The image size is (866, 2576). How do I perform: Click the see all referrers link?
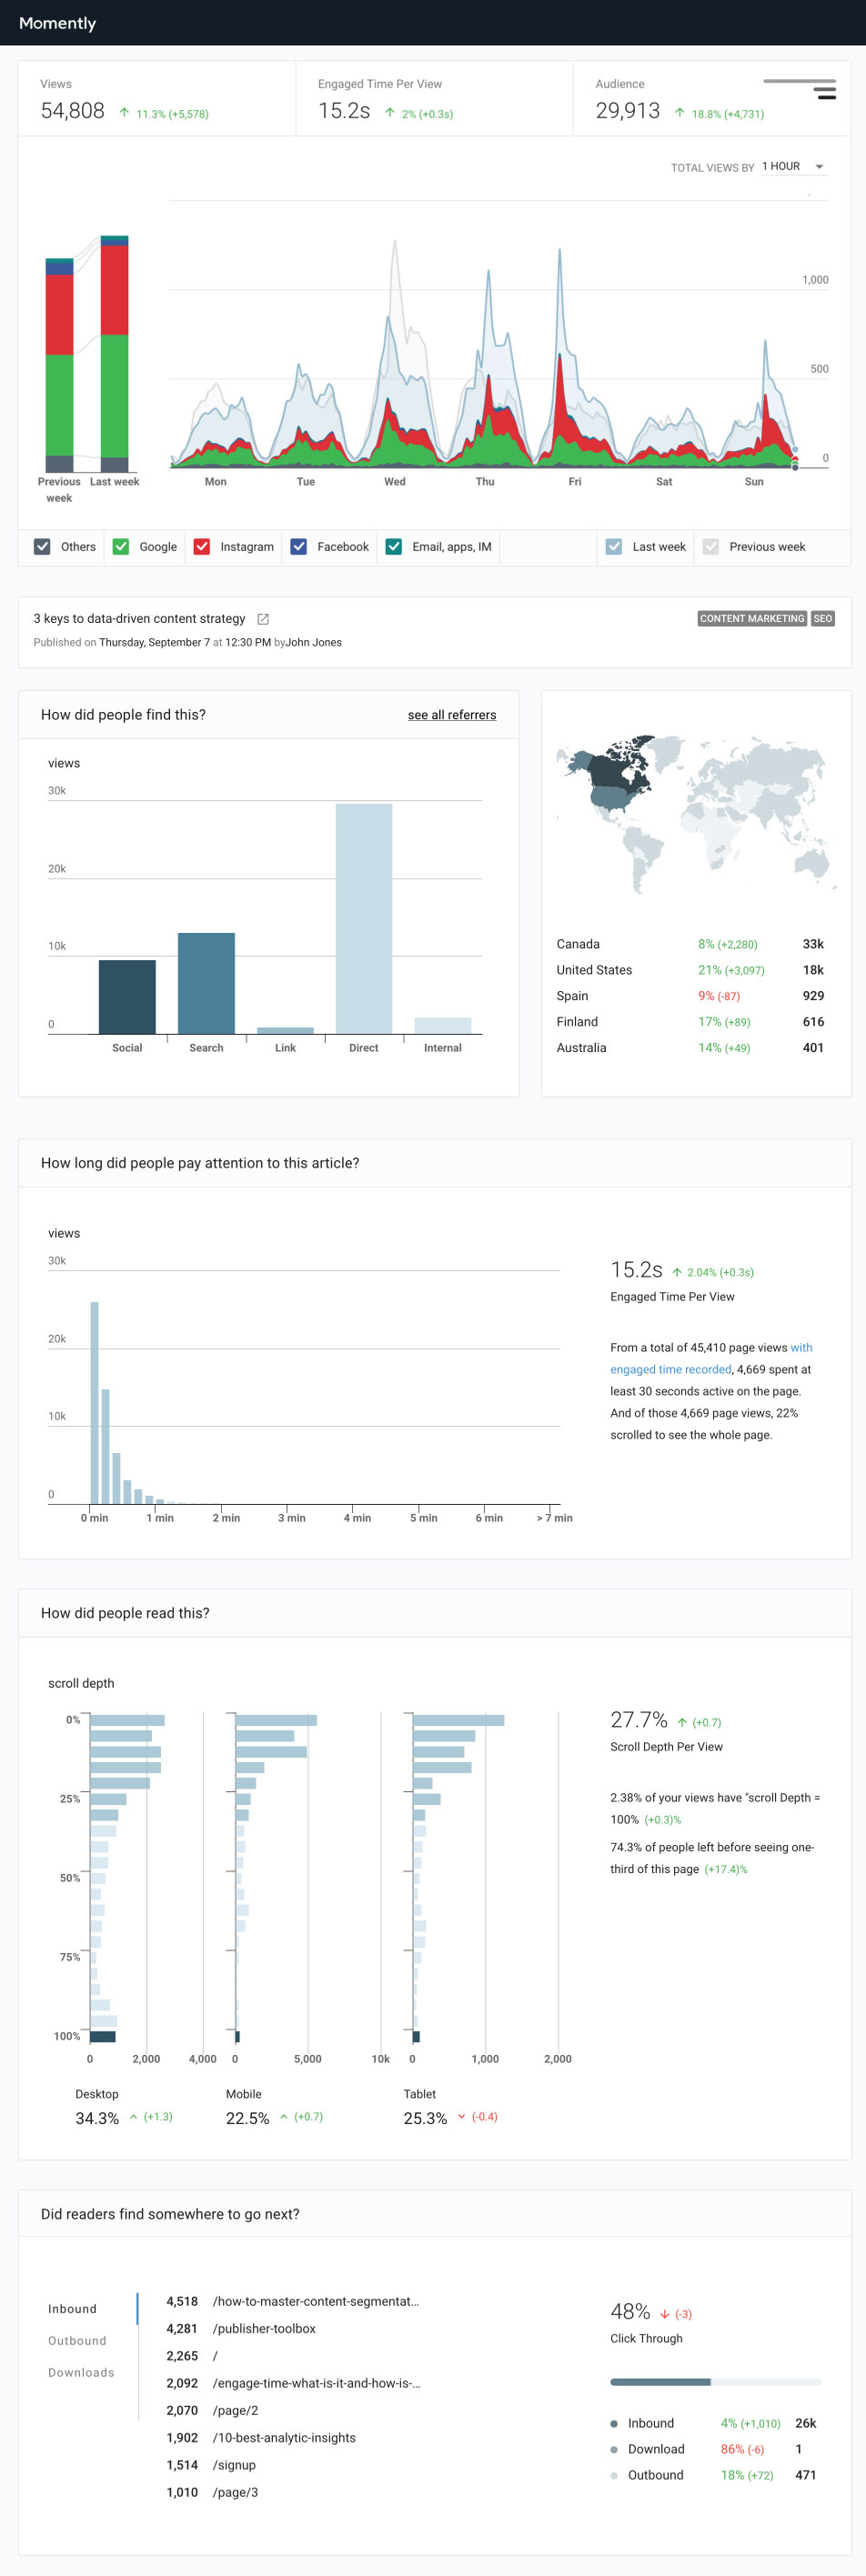coord(451,715)
